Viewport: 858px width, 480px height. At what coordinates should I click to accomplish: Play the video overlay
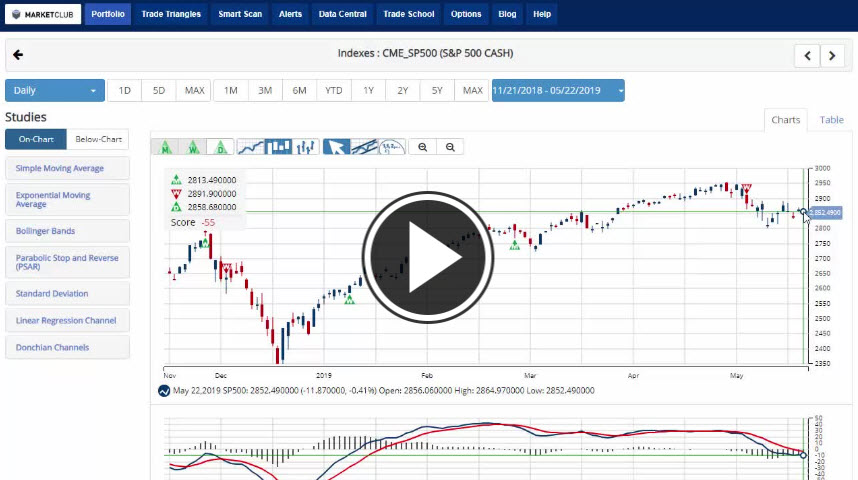[x=428, y=258]
